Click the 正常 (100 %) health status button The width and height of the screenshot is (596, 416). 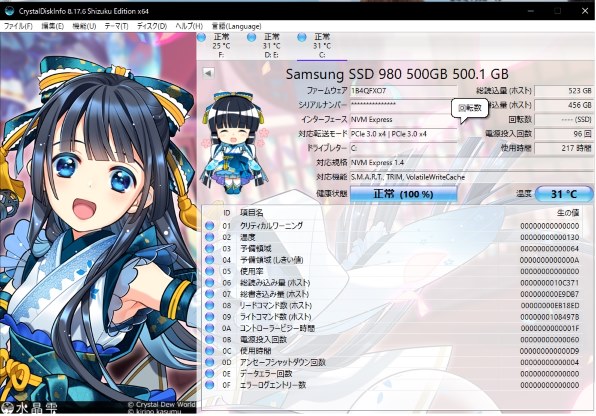pyautogui.click(x=403, y=194)
